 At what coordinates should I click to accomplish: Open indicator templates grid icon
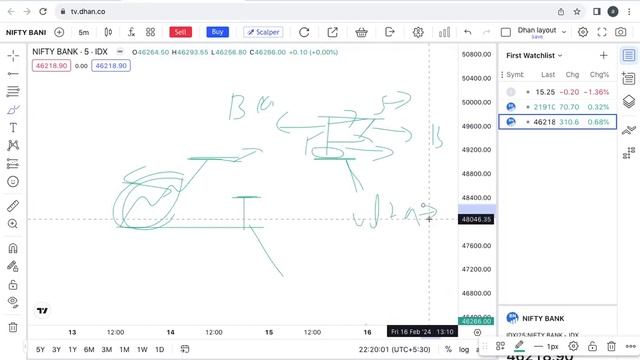(x=151, y=32)
